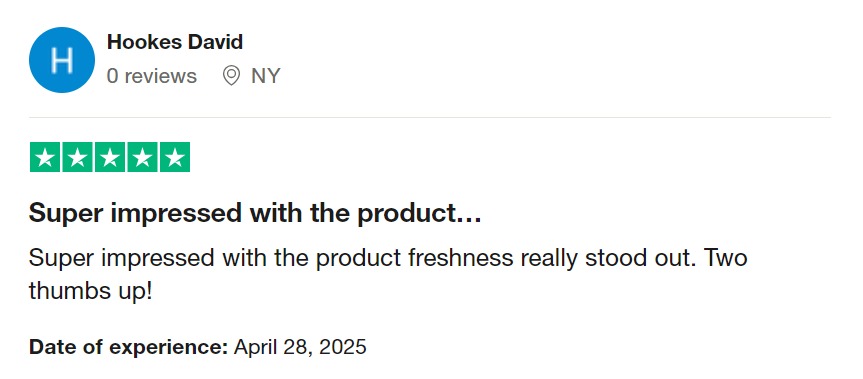The height and width of the screenshot is (379, 863).
Task: Click the phrase thumbs up! in the review
Action: [x=90, y=292]
